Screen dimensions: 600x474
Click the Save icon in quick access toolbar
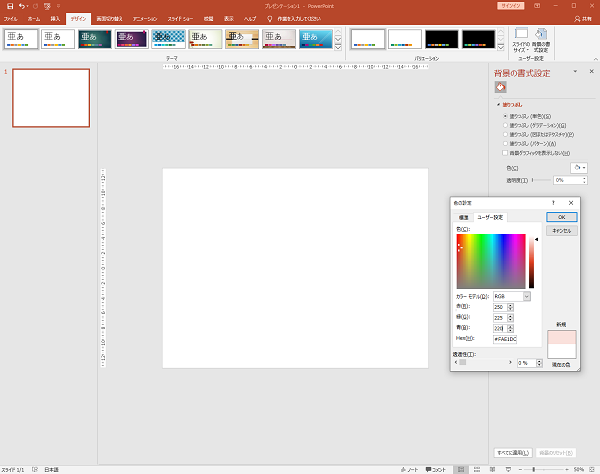tap(10, 6)
